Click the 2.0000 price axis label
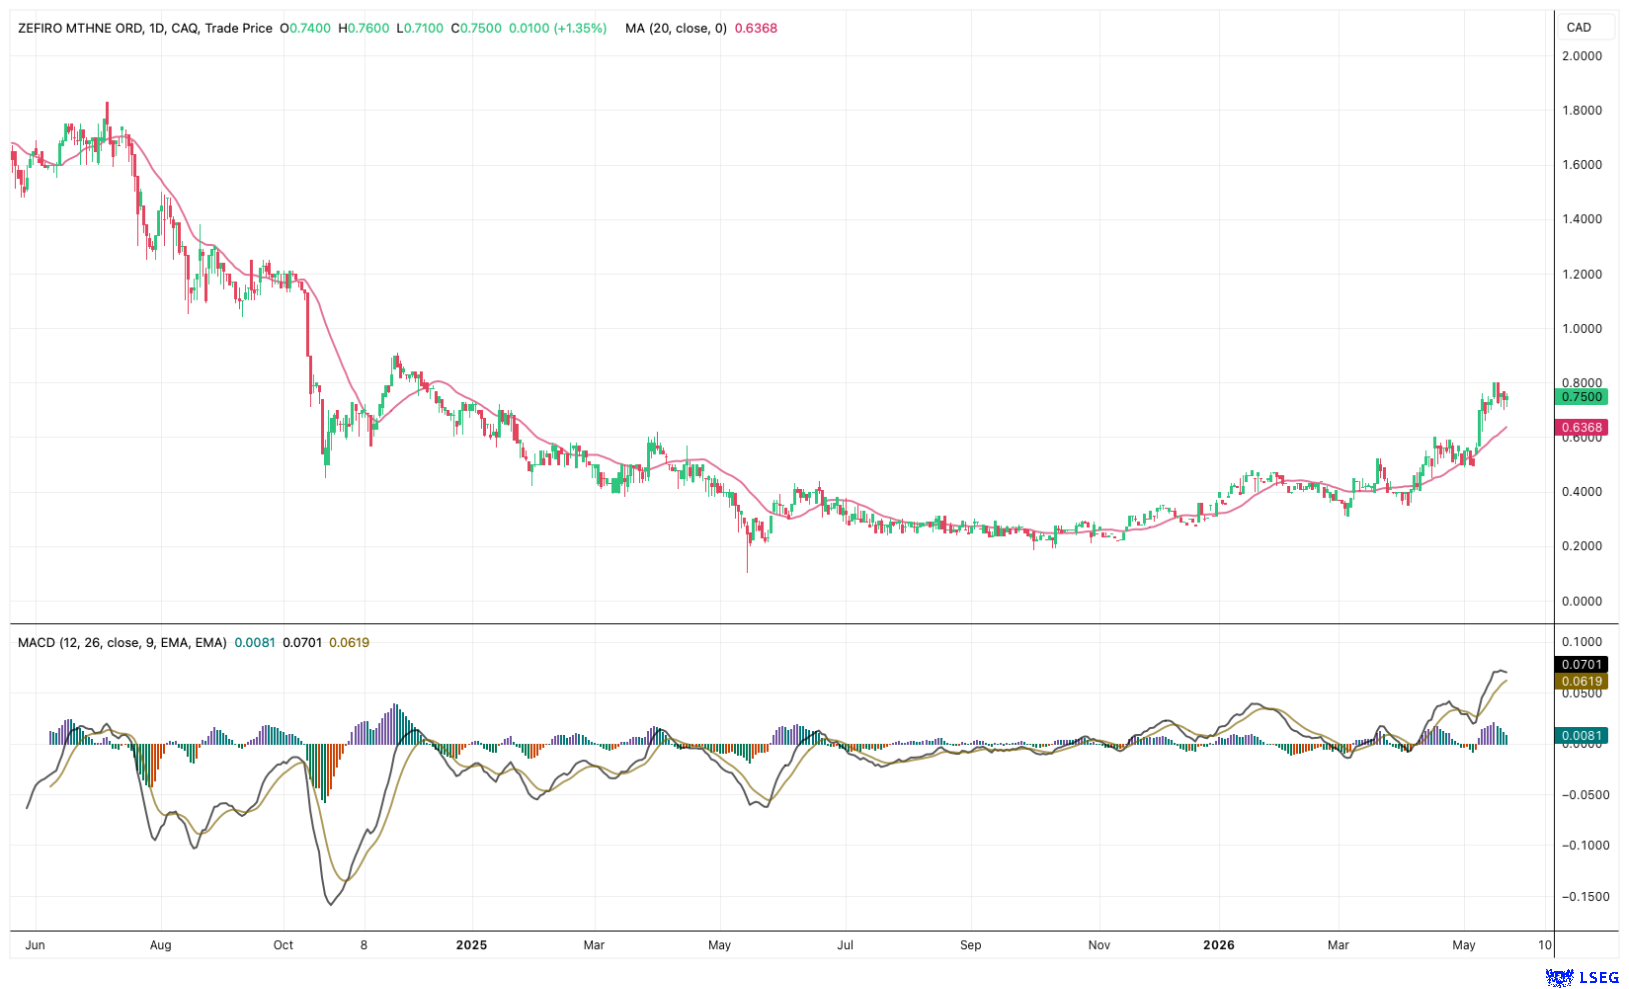1629x989 pixels. pos(1582,56)
